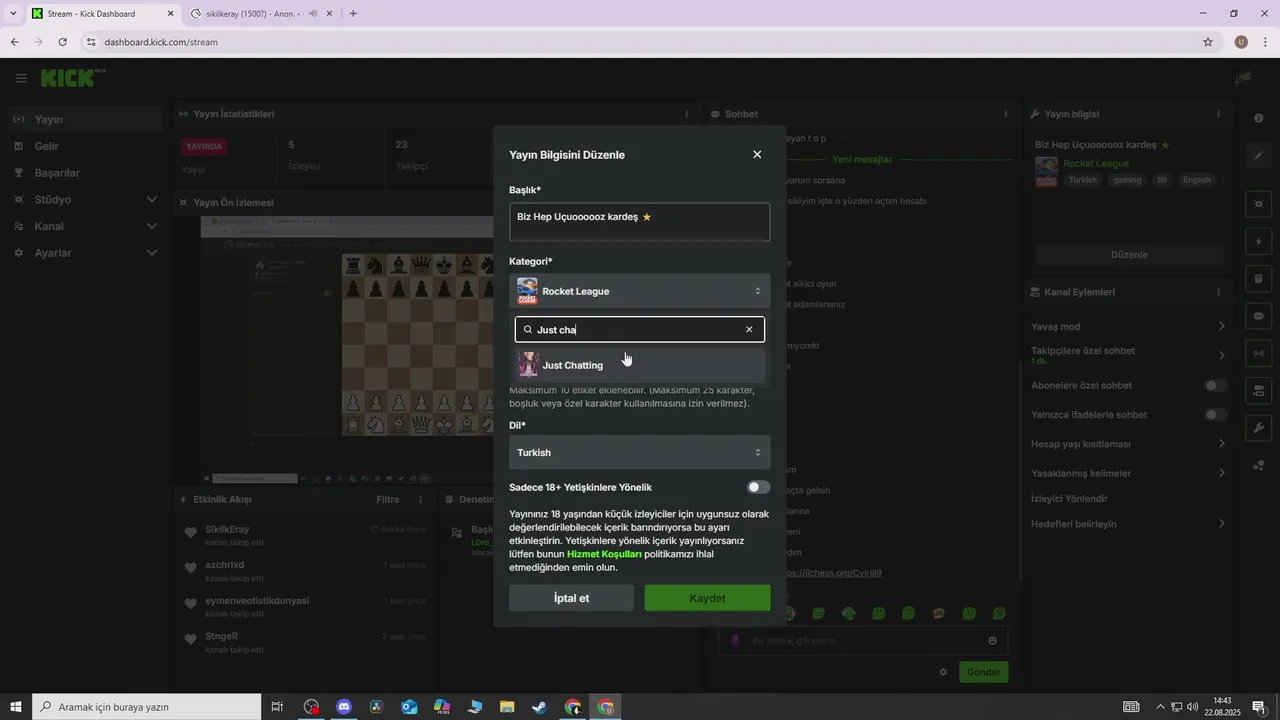Click eymenveotistikdunyasi in activity feed

[x=257, y=600]
